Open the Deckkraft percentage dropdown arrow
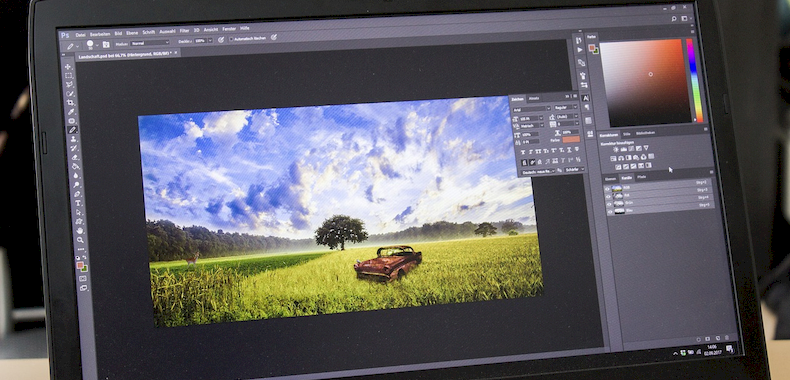 pyautogui.click(x=211, y=40)
